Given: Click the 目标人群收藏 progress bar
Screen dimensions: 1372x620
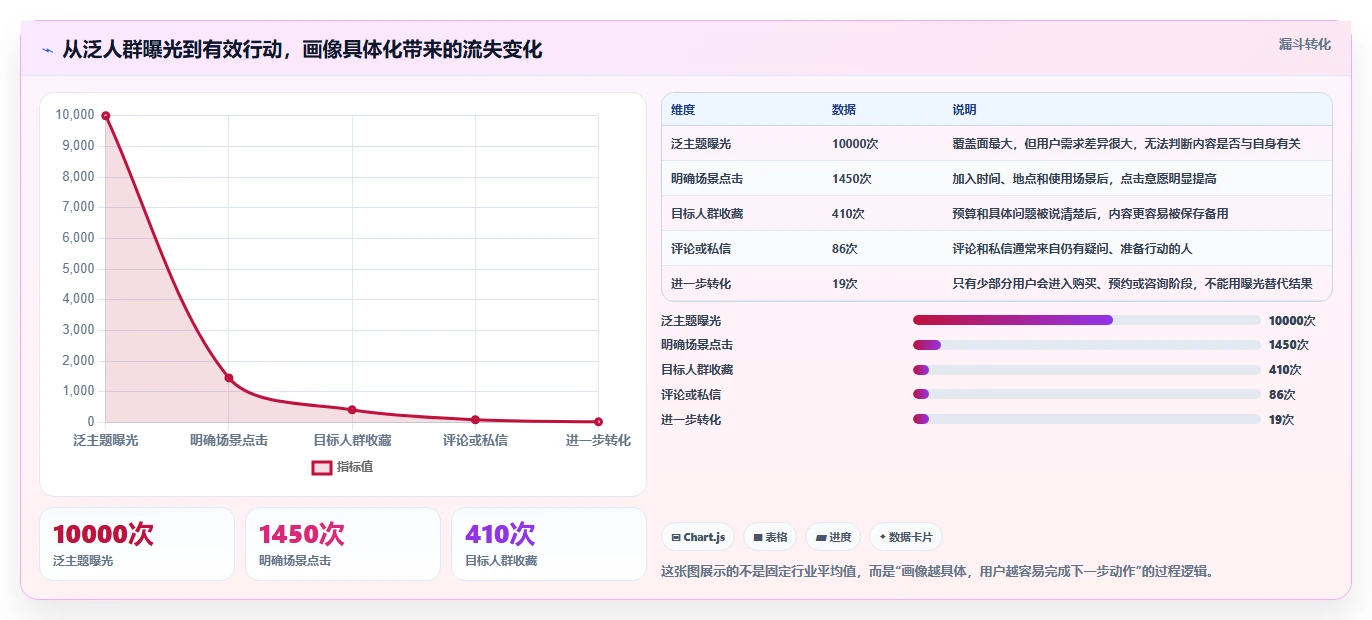Looking at the screenshot, I should pos(1086,370).
